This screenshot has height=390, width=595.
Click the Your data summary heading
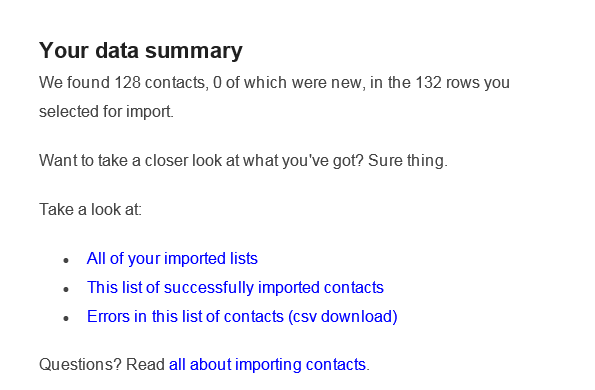pyautogui.click(x=141, y=50)
